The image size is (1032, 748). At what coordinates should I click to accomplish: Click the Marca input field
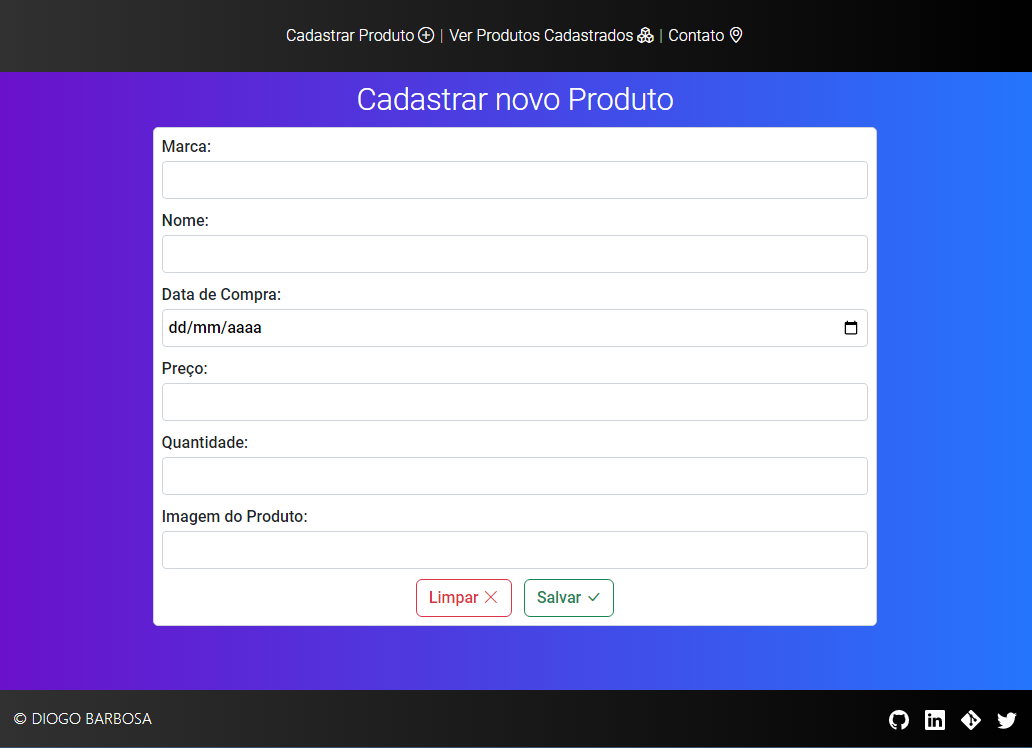[514, 180]
